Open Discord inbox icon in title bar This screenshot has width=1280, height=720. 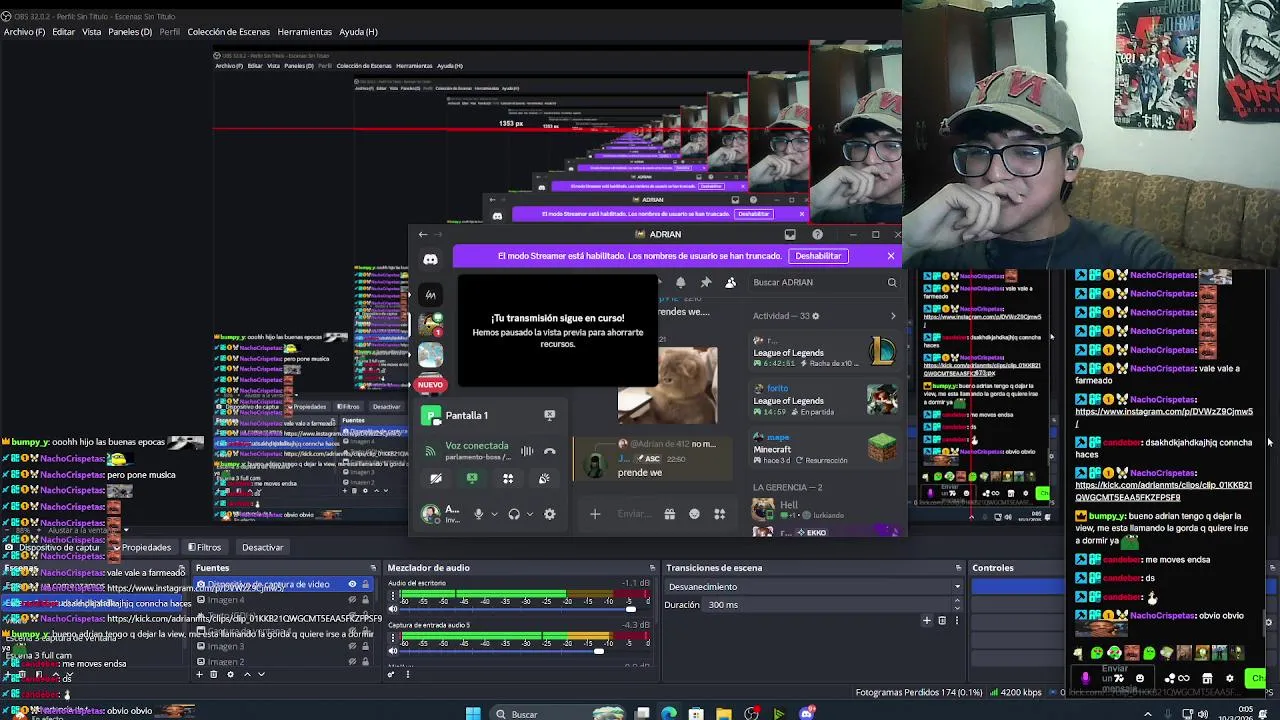click(x=790, y=234)
